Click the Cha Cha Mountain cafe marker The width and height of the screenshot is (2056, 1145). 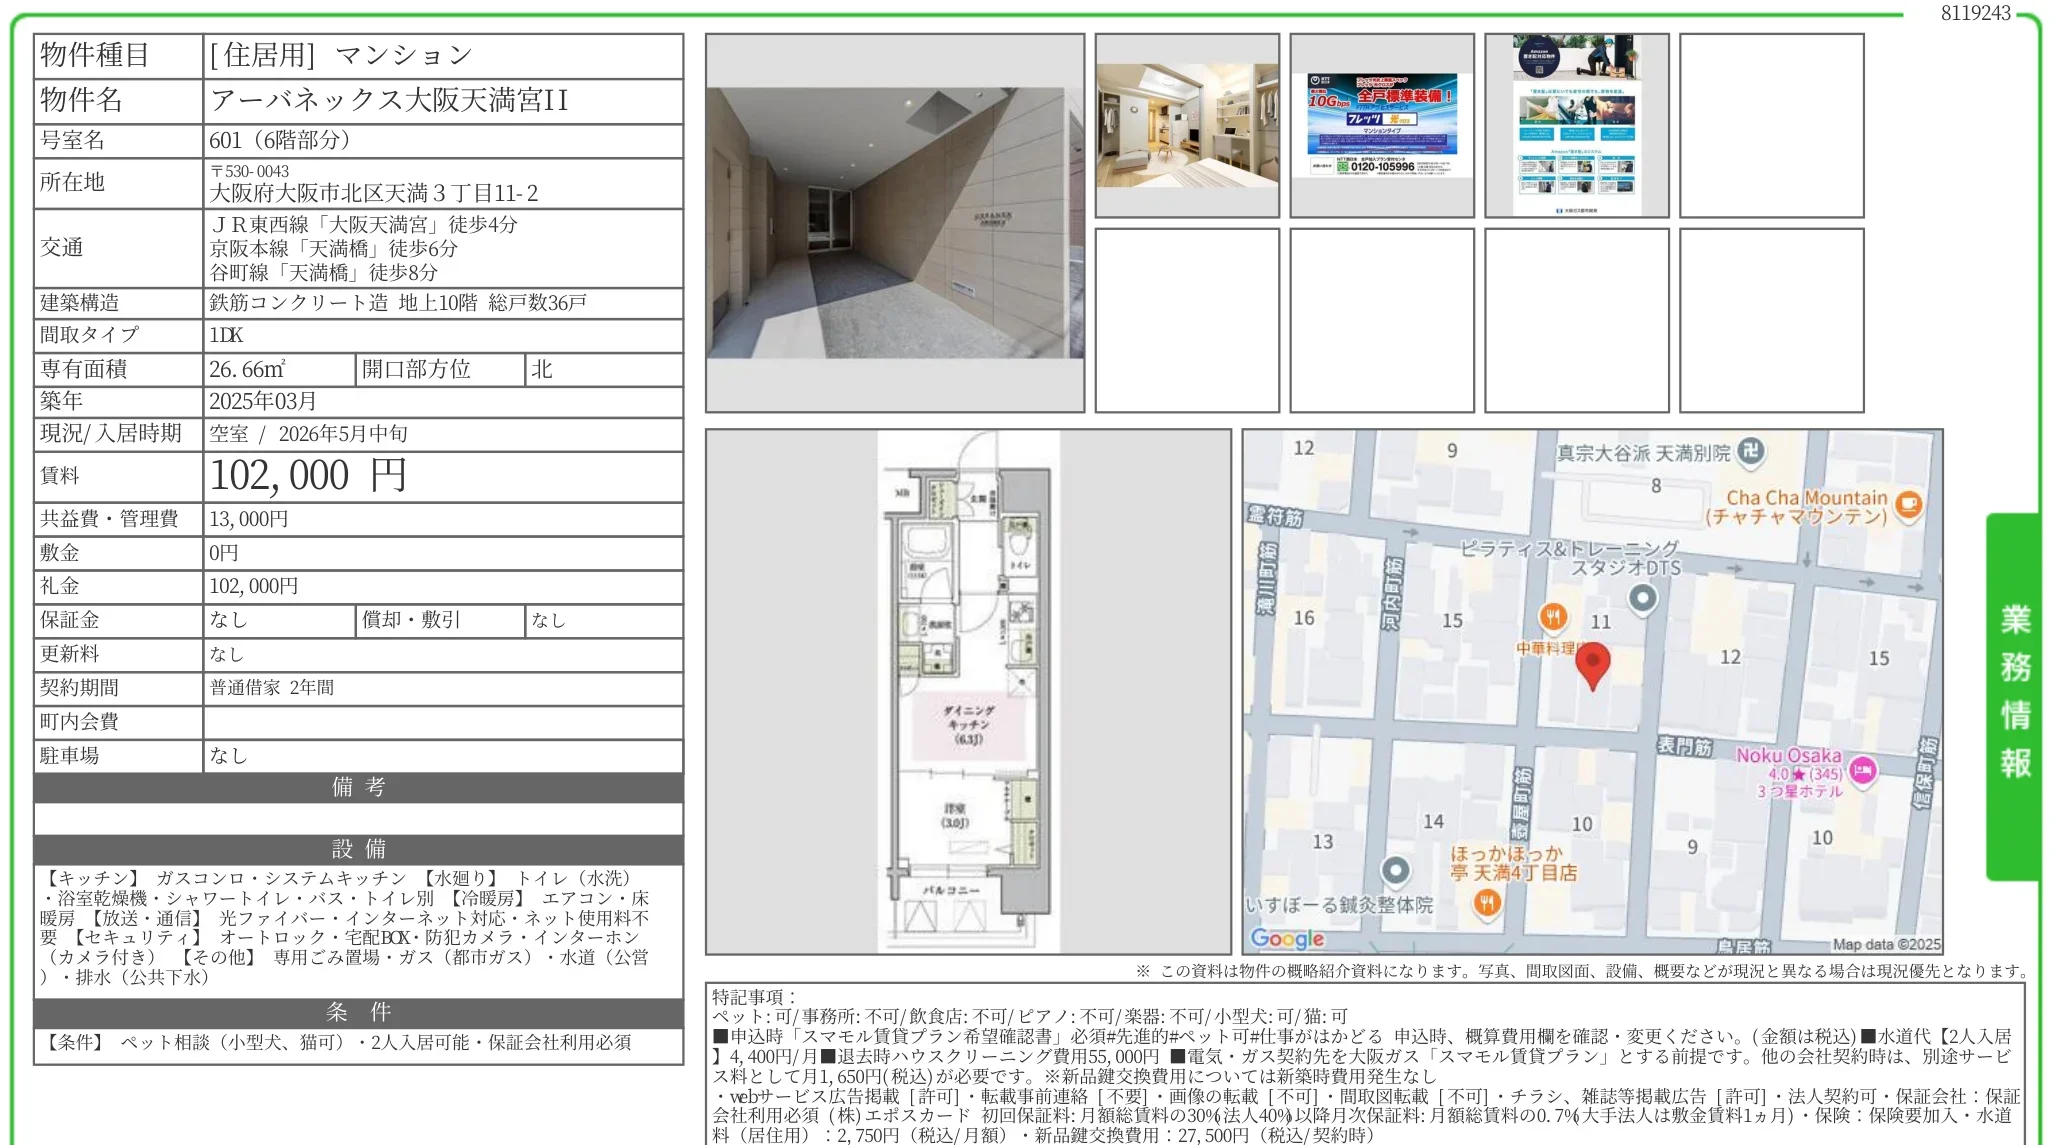[1908, 504]
